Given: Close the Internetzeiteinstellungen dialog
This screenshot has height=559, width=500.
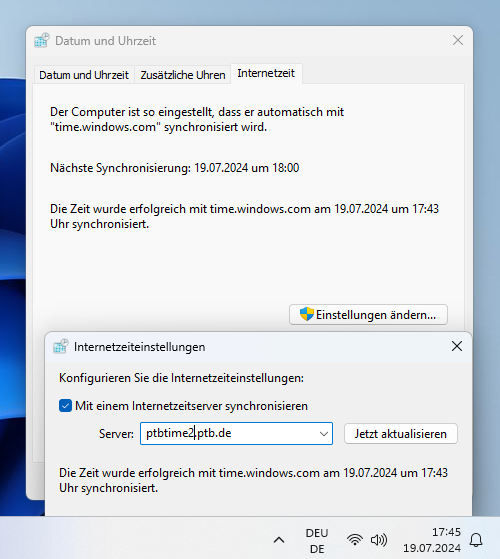Looking at the screenshot, I should pyautogui.click(x=457, y=346).
